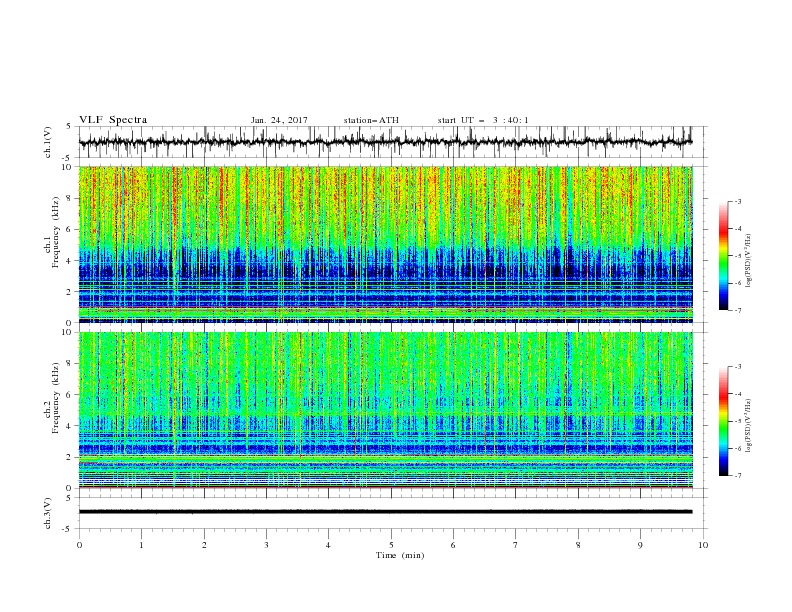Click time-axis tick label "7"
The width and height of the screenshot is (792, 612).
(516, 545)
